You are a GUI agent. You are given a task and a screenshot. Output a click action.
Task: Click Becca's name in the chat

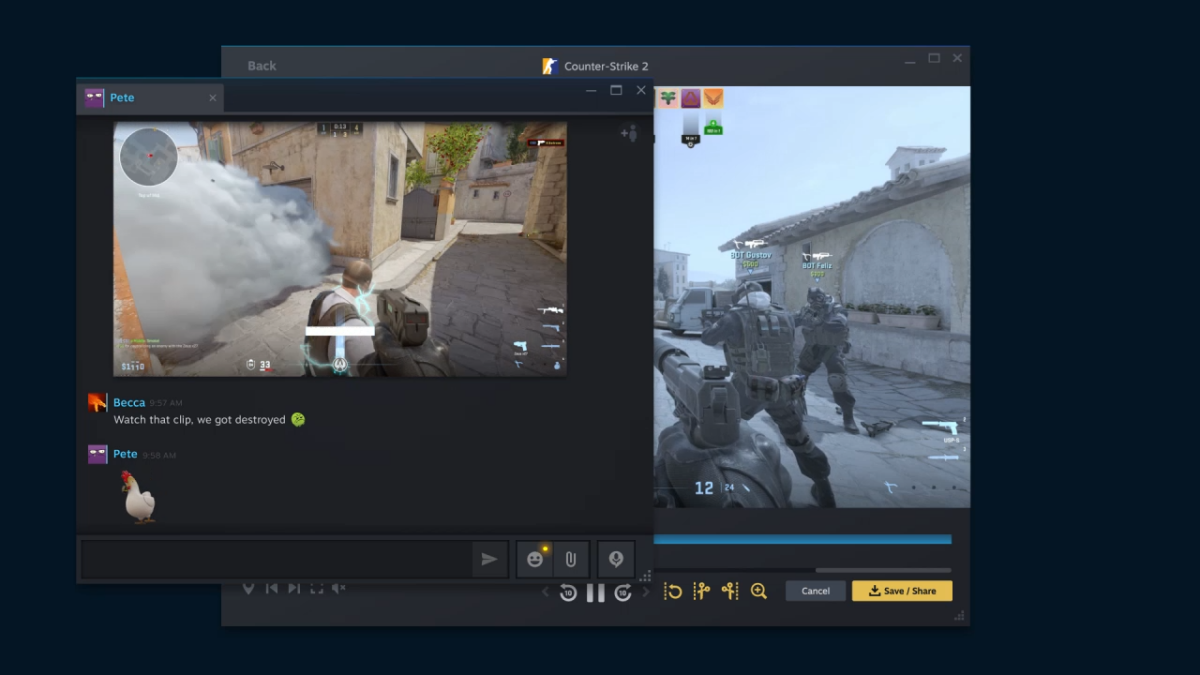(x=129, y=402)
